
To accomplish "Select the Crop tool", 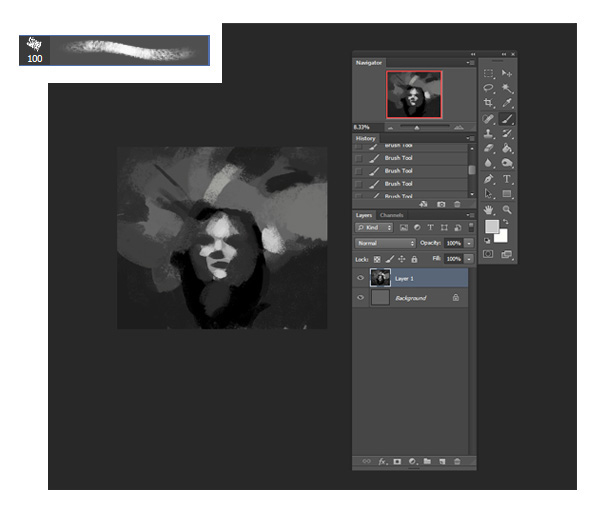I will (x=488, y=103).
